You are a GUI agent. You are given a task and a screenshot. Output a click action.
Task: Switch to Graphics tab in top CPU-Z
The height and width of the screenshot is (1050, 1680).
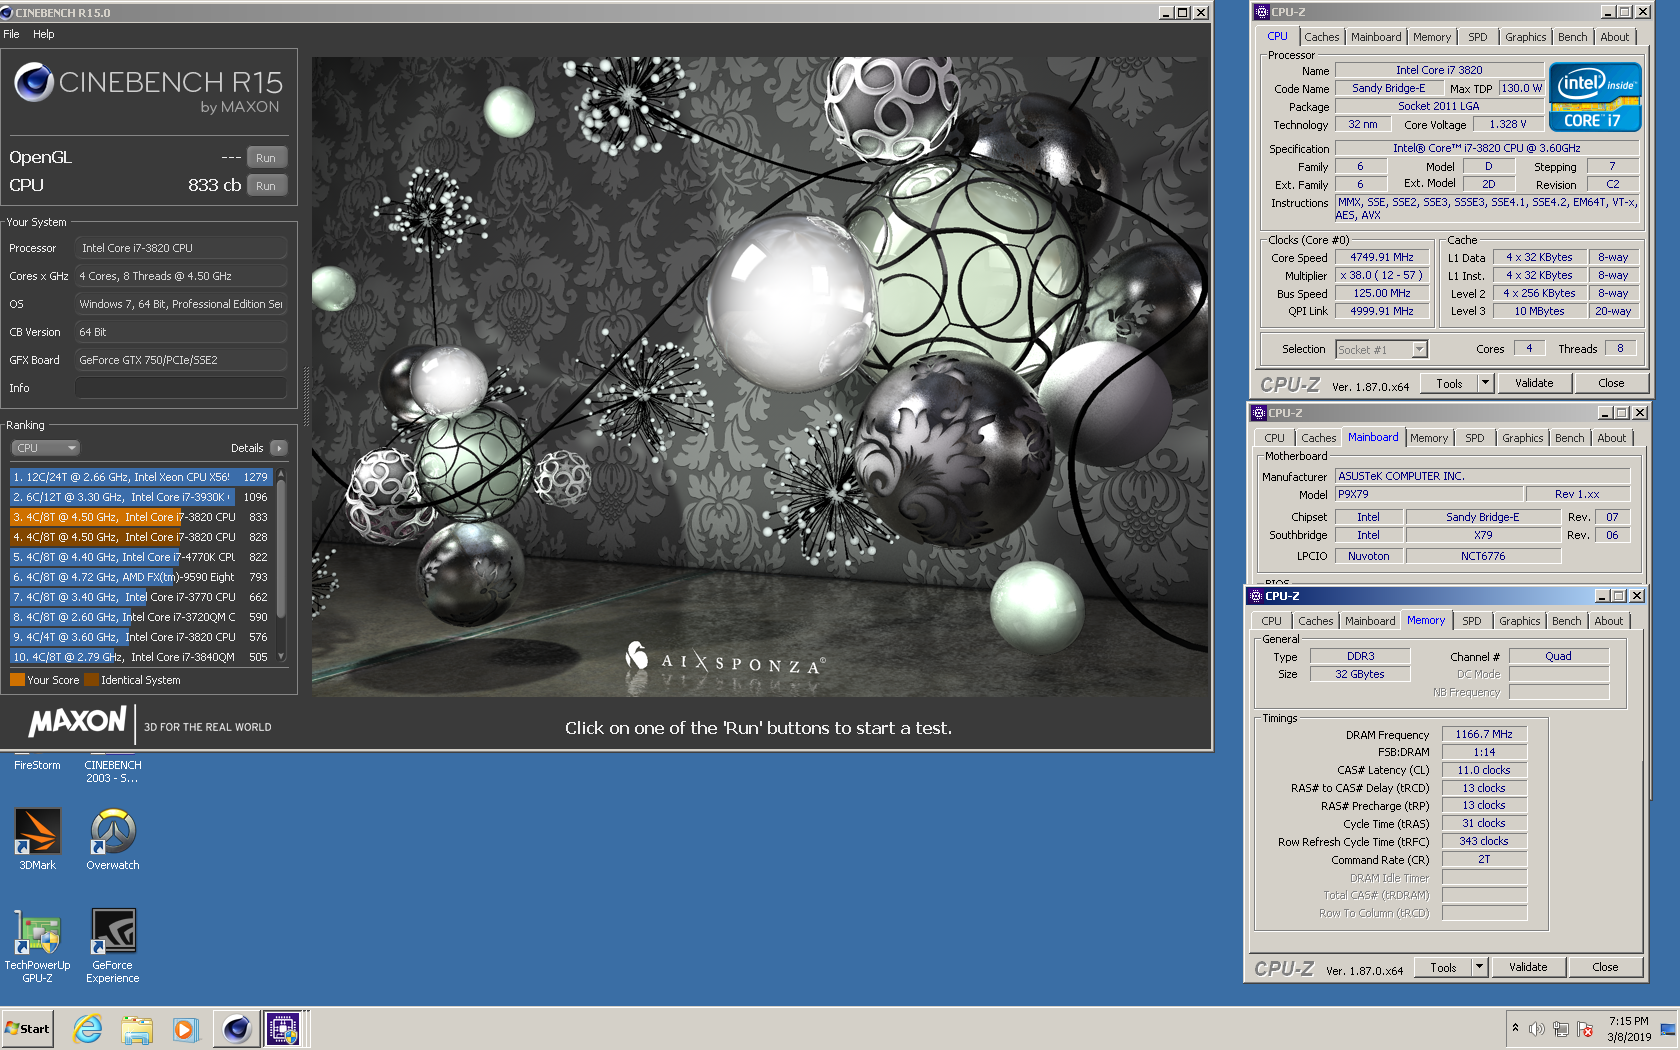click(x=1526, y=37)
